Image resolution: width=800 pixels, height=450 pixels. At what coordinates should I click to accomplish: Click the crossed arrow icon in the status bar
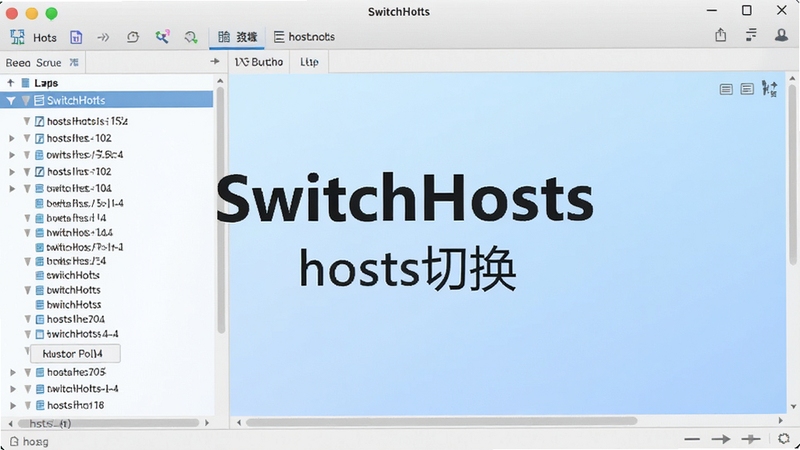coord(751,439)
